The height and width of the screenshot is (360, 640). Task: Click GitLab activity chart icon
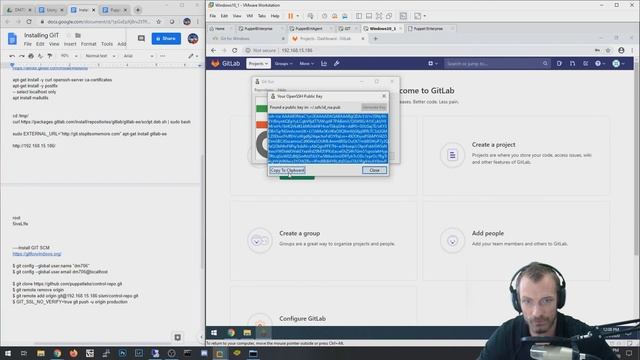(324, 63)
